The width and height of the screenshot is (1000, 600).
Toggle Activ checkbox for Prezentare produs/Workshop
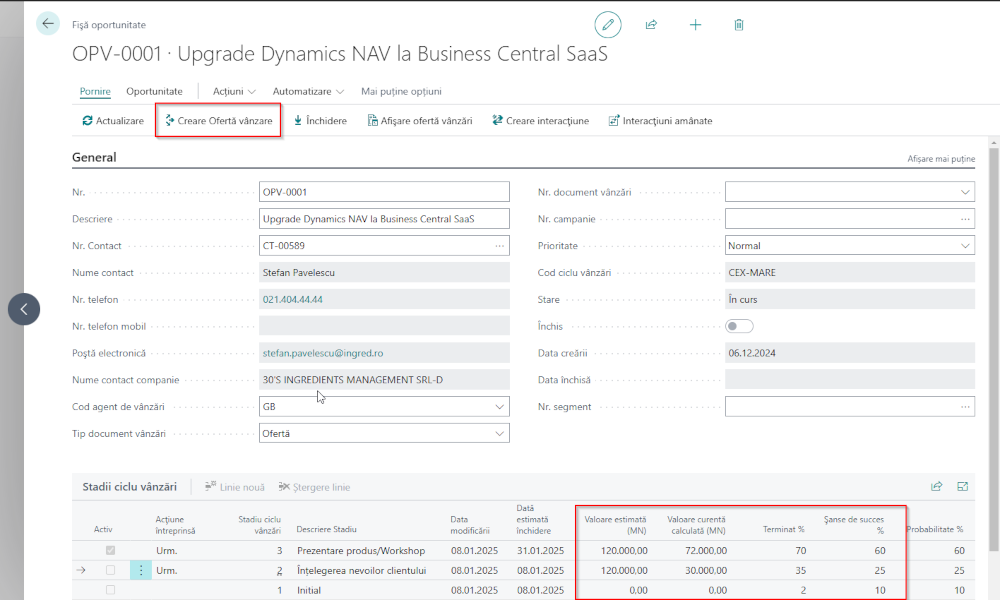point(110,550)
